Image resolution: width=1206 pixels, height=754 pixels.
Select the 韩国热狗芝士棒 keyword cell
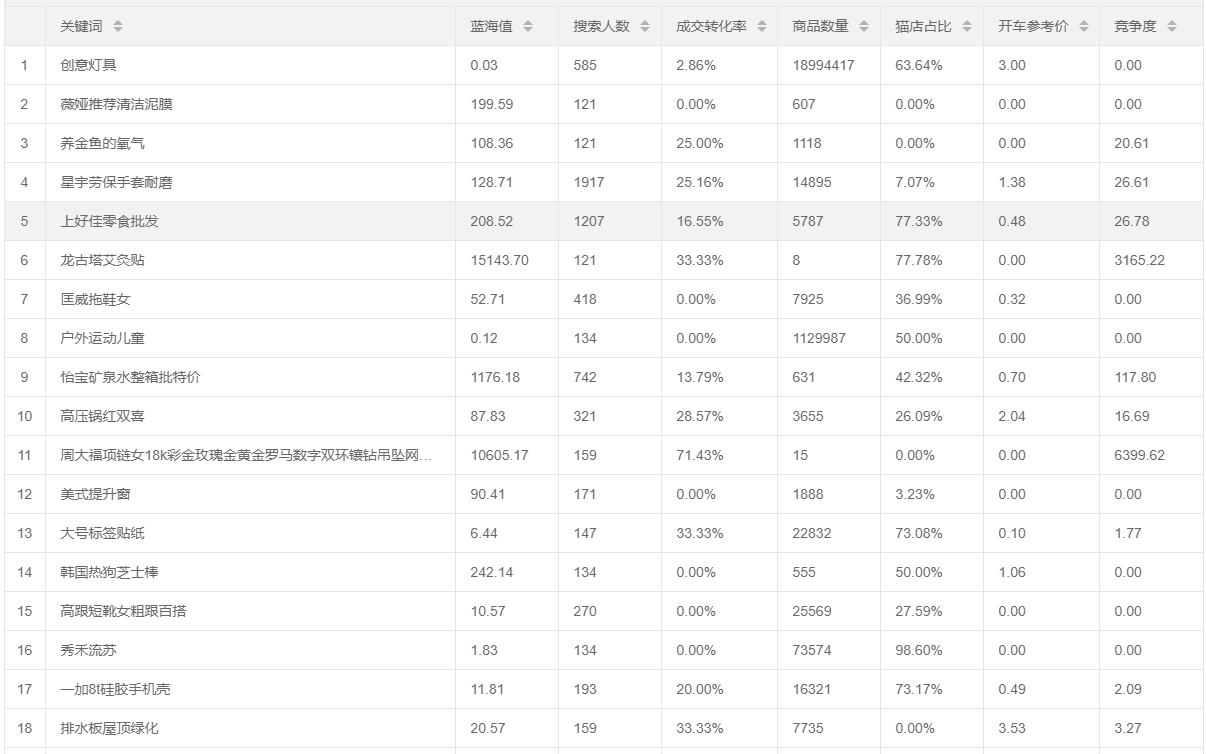tap(109, 572)
